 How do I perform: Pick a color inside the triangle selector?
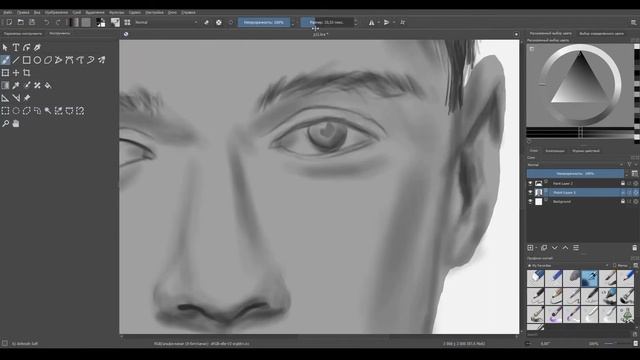click(580, 86)
